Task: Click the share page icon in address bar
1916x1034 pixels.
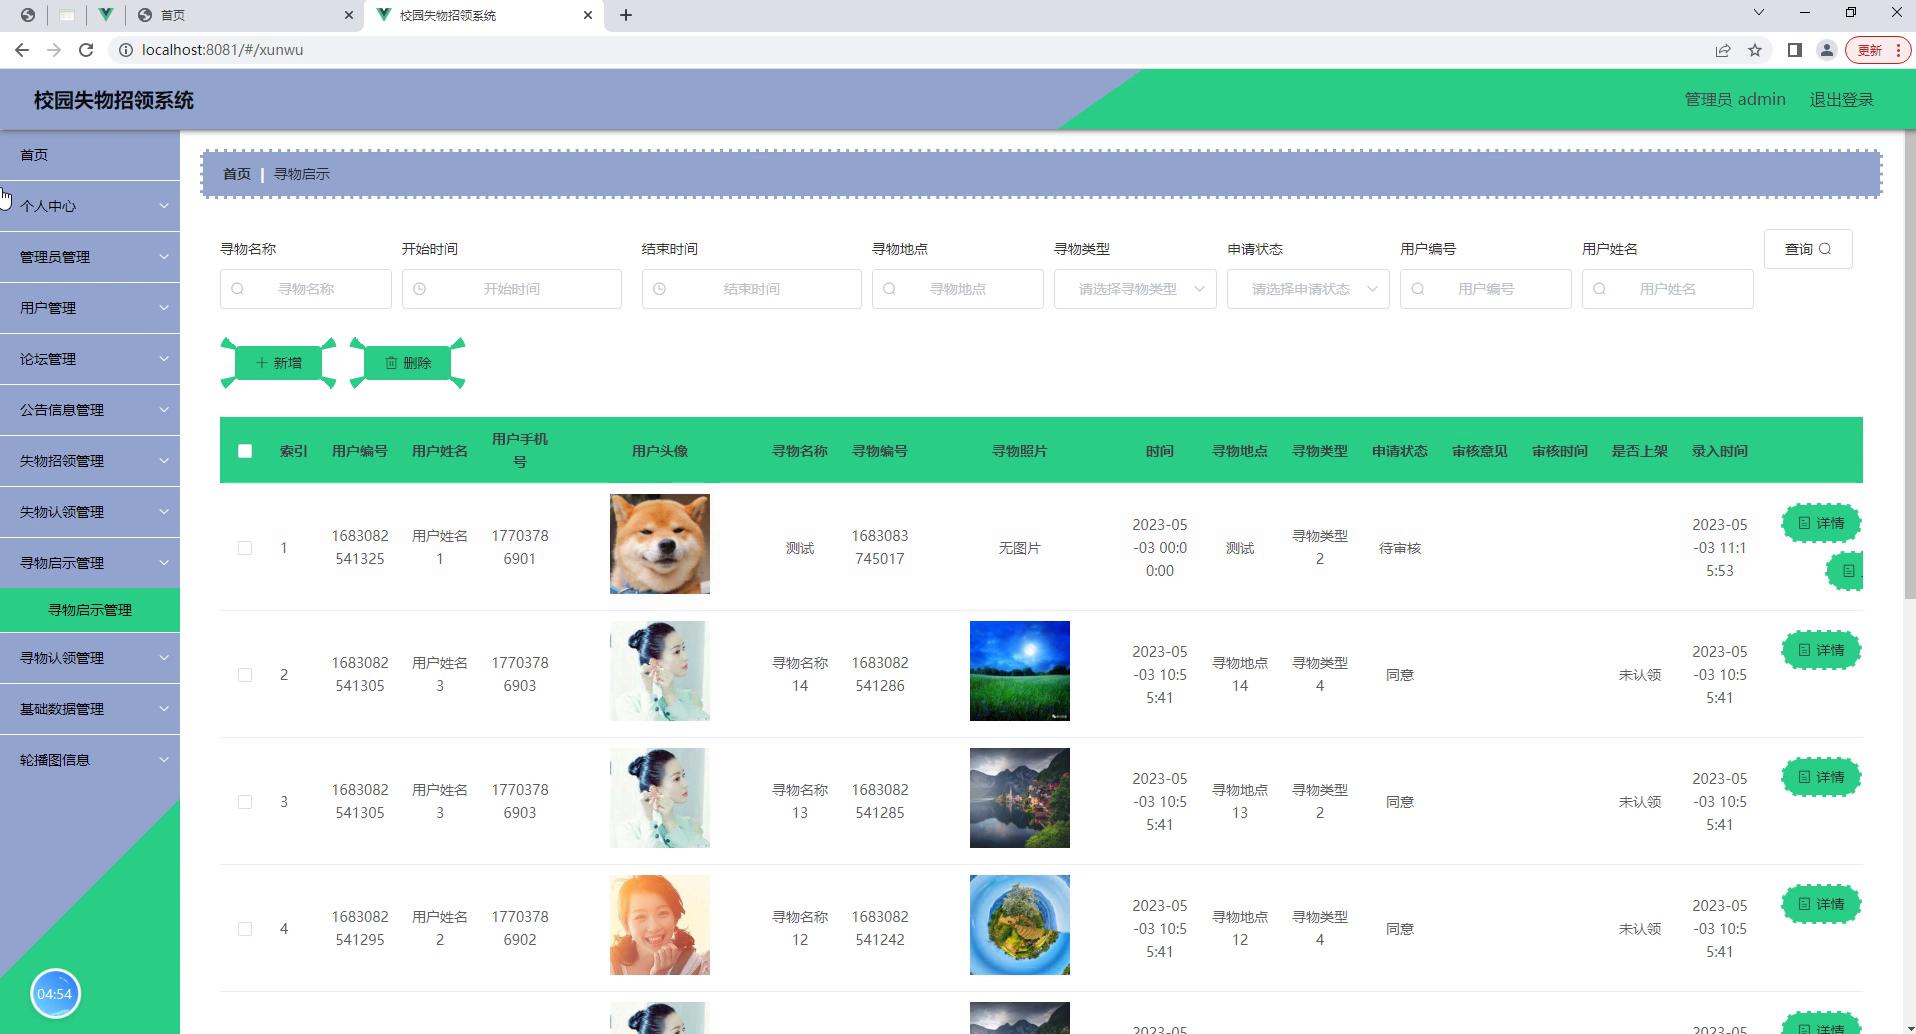Action: click(1723, 50)
